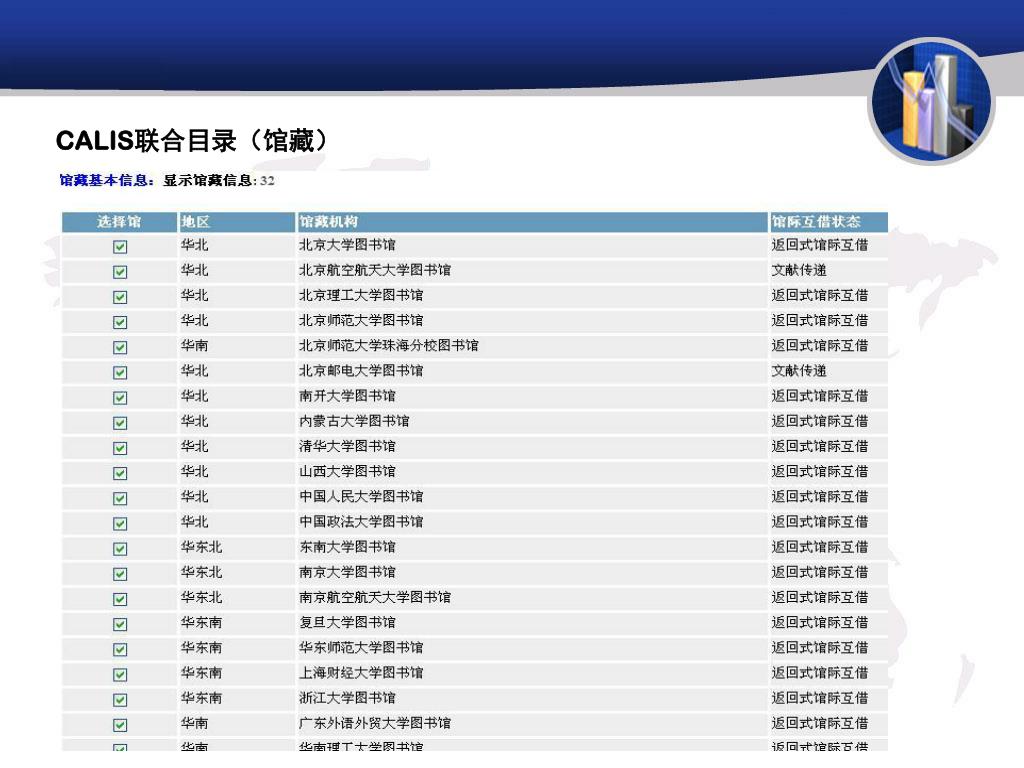Click 华北 region of 南开大学图书馆
Screen dimensions: 1024x768
click(x=195, y=396)
